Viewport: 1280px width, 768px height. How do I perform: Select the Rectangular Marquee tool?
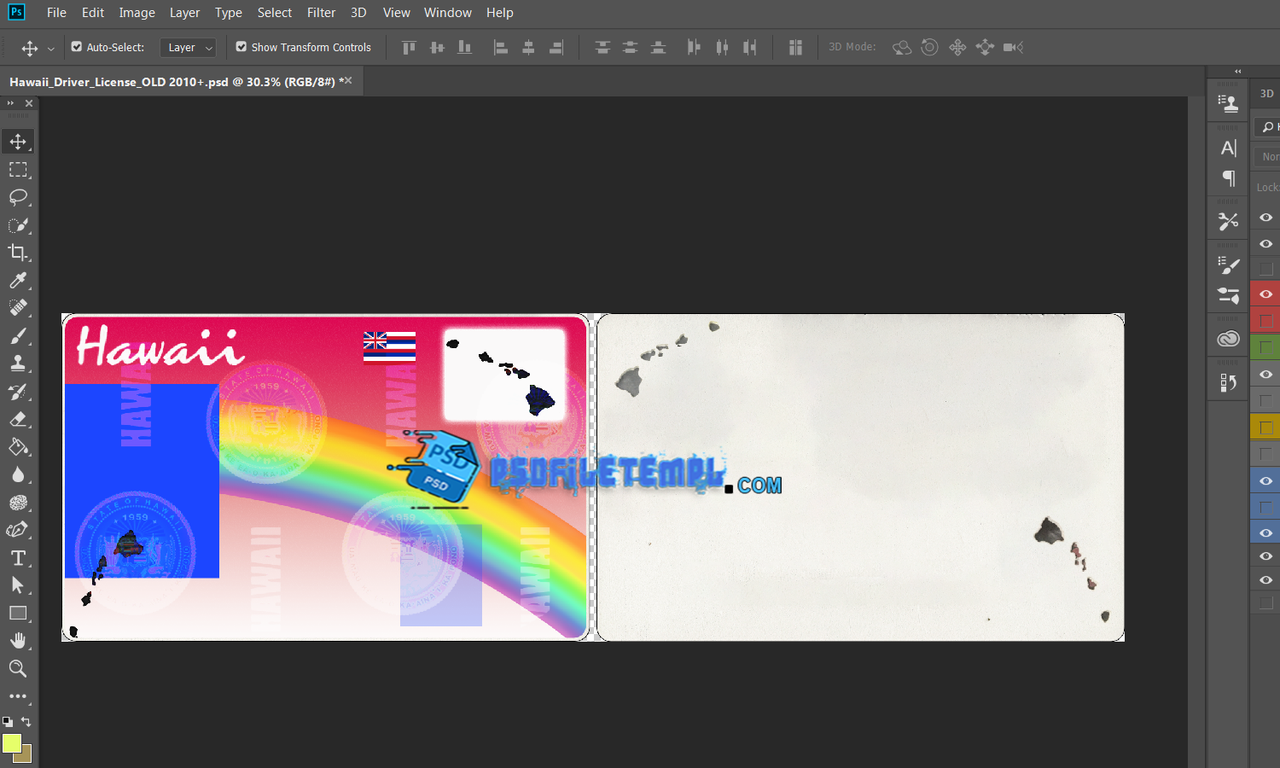(x=18, y=169)
